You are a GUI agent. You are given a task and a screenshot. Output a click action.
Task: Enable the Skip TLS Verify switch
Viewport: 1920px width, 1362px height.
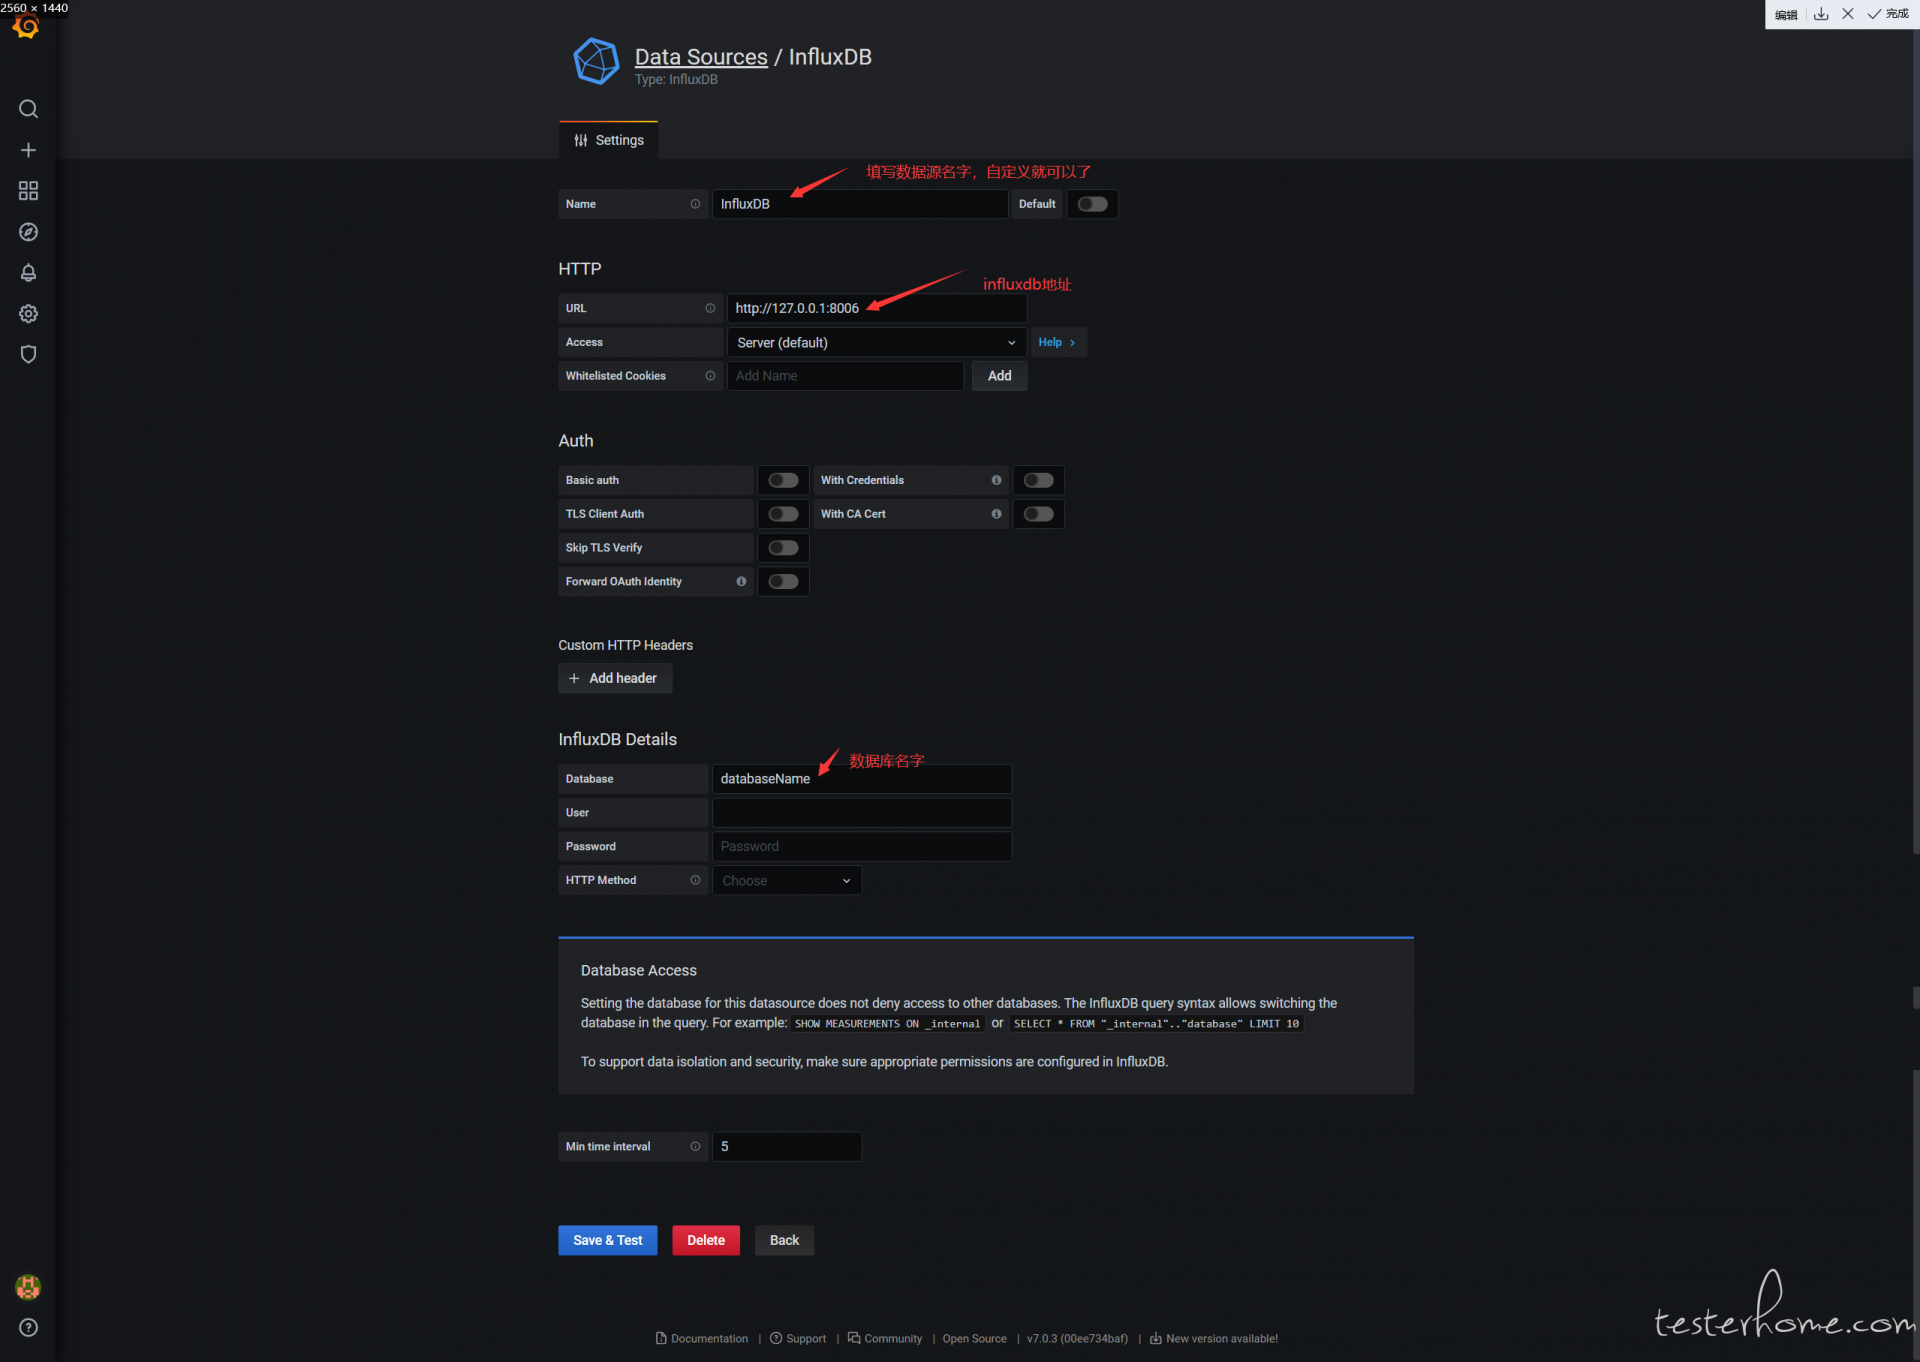783,548
